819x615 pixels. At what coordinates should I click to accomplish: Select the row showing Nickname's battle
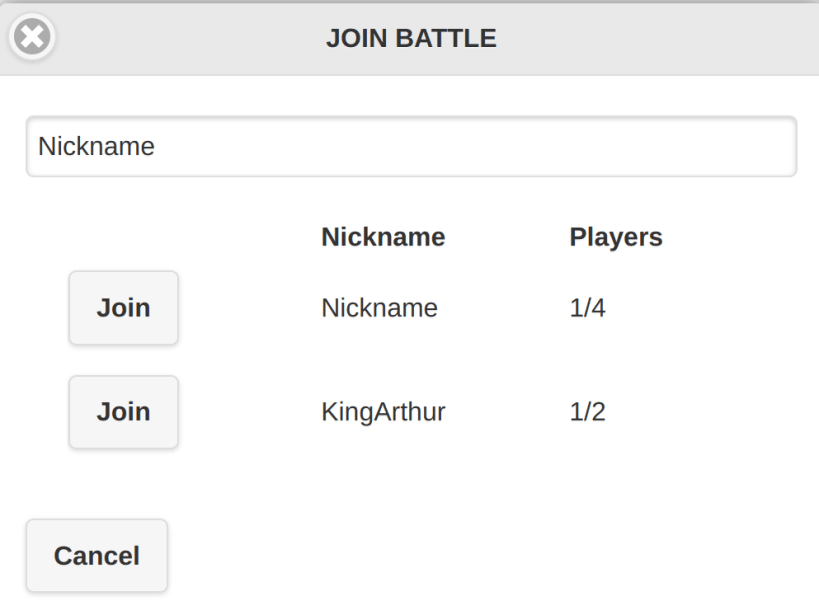(379, 308)
